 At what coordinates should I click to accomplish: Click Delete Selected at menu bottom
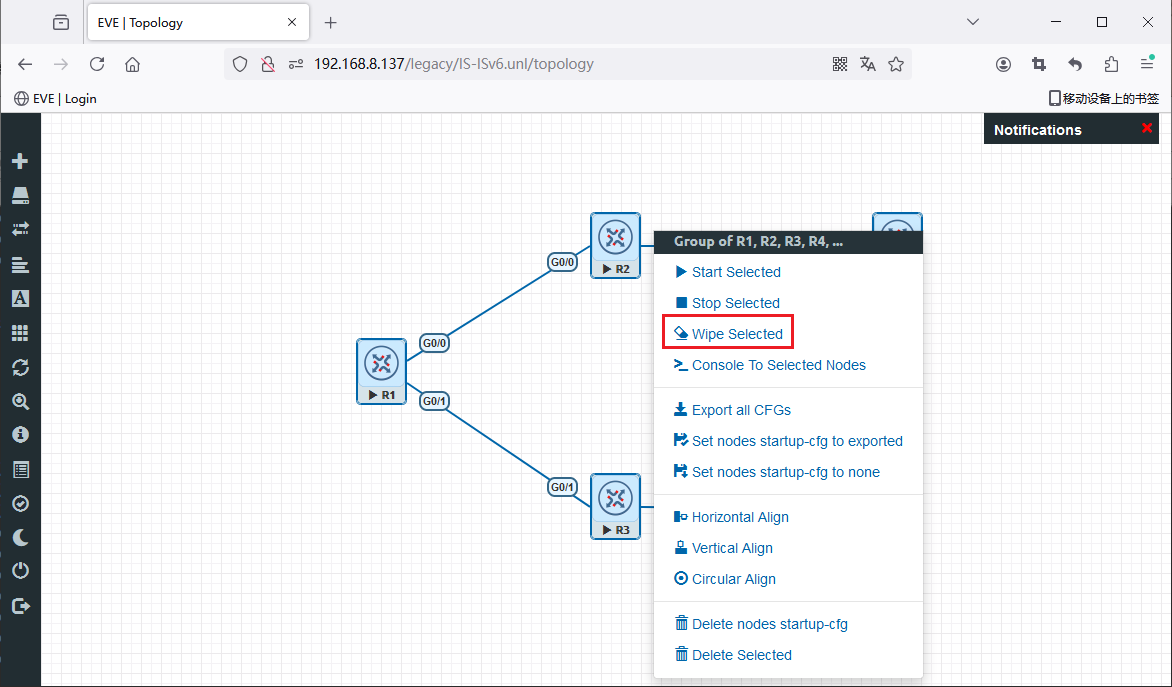740,655
